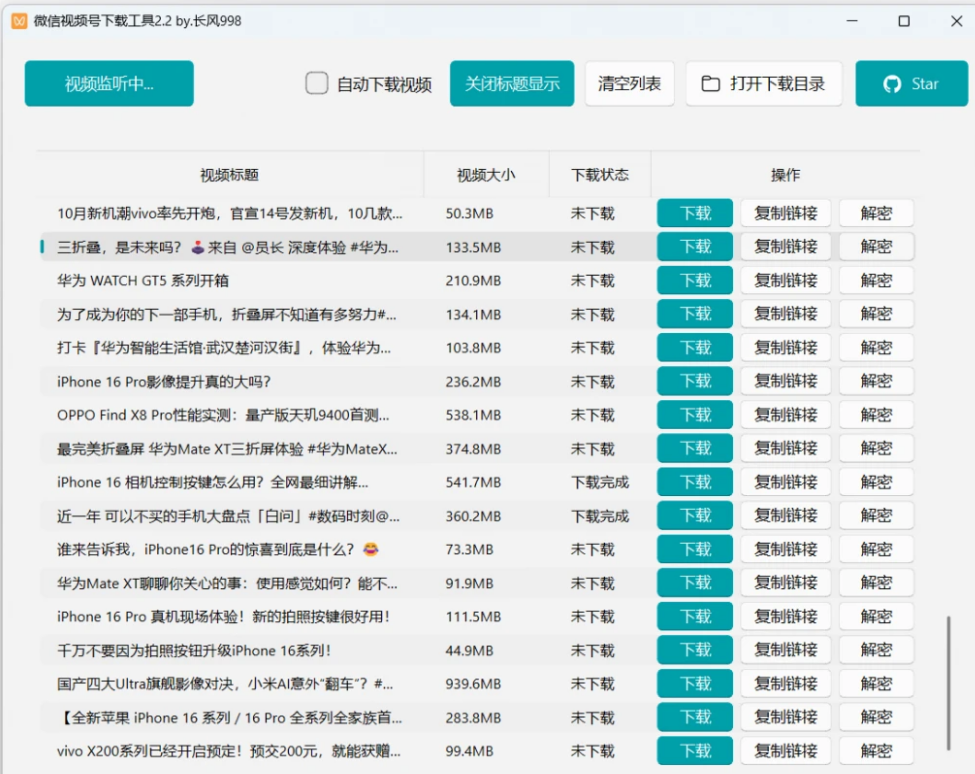The image size is (975, 774).
Task: Select the 三折叠，是未来吗 row title
Action: [x=228, y=247]
